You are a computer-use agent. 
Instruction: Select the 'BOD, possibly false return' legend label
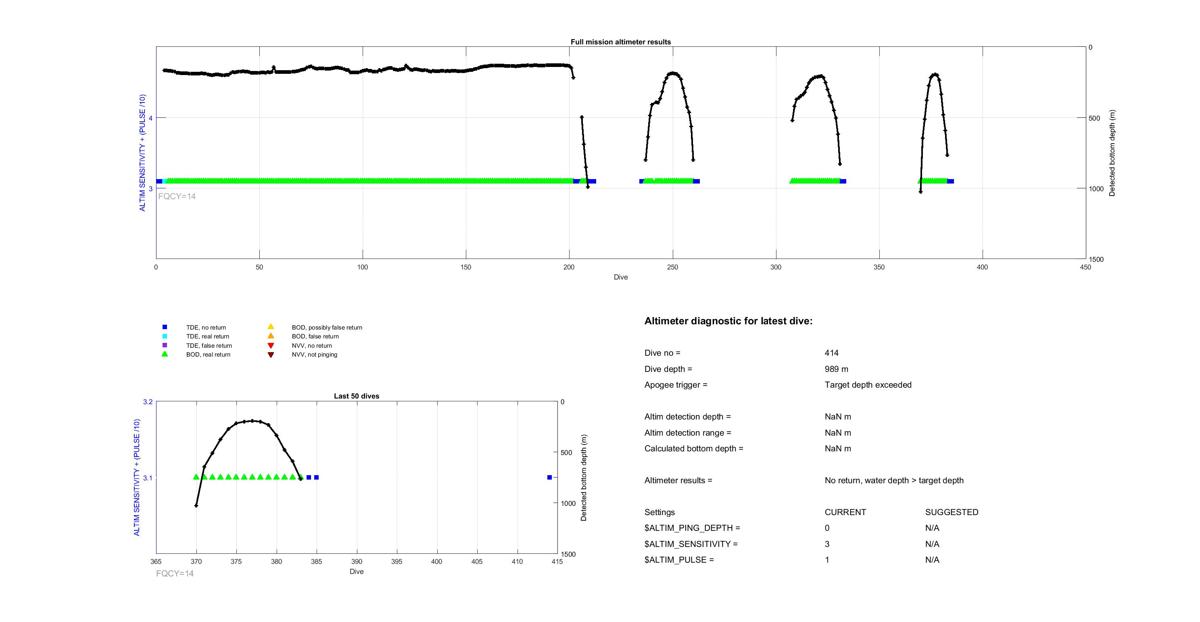click(327, 327)
